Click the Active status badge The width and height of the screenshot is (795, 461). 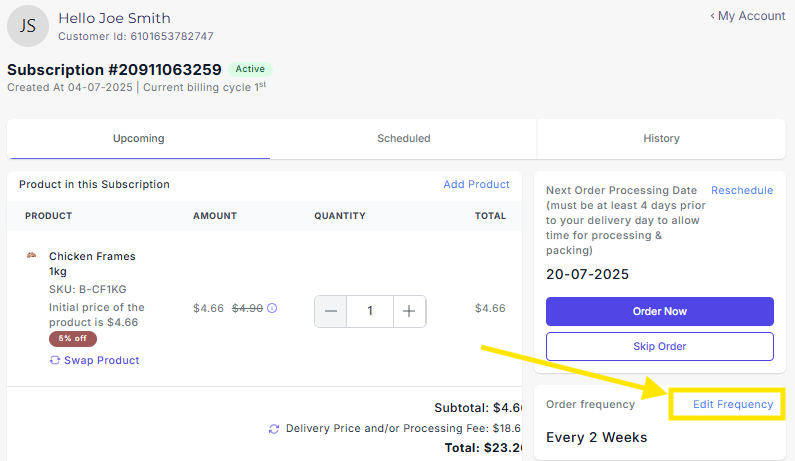250,69
